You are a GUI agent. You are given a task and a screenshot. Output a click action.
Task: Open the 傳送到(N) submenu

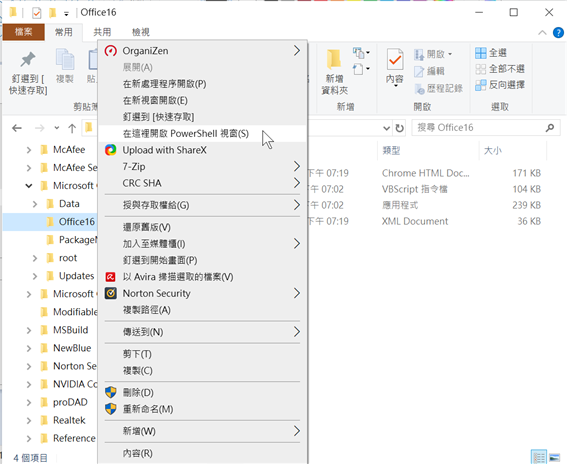pyautogui.click(x=202, y=332)
